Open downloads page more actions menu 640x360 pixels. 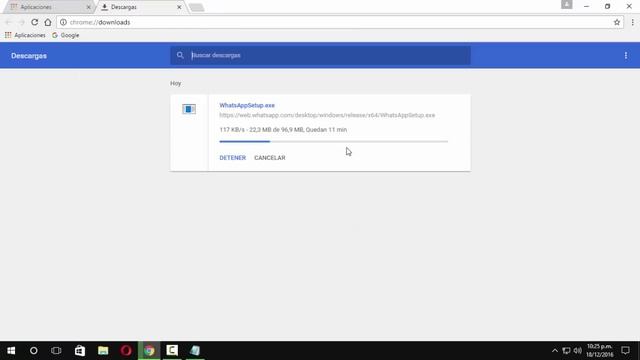(x=626, y=56)
